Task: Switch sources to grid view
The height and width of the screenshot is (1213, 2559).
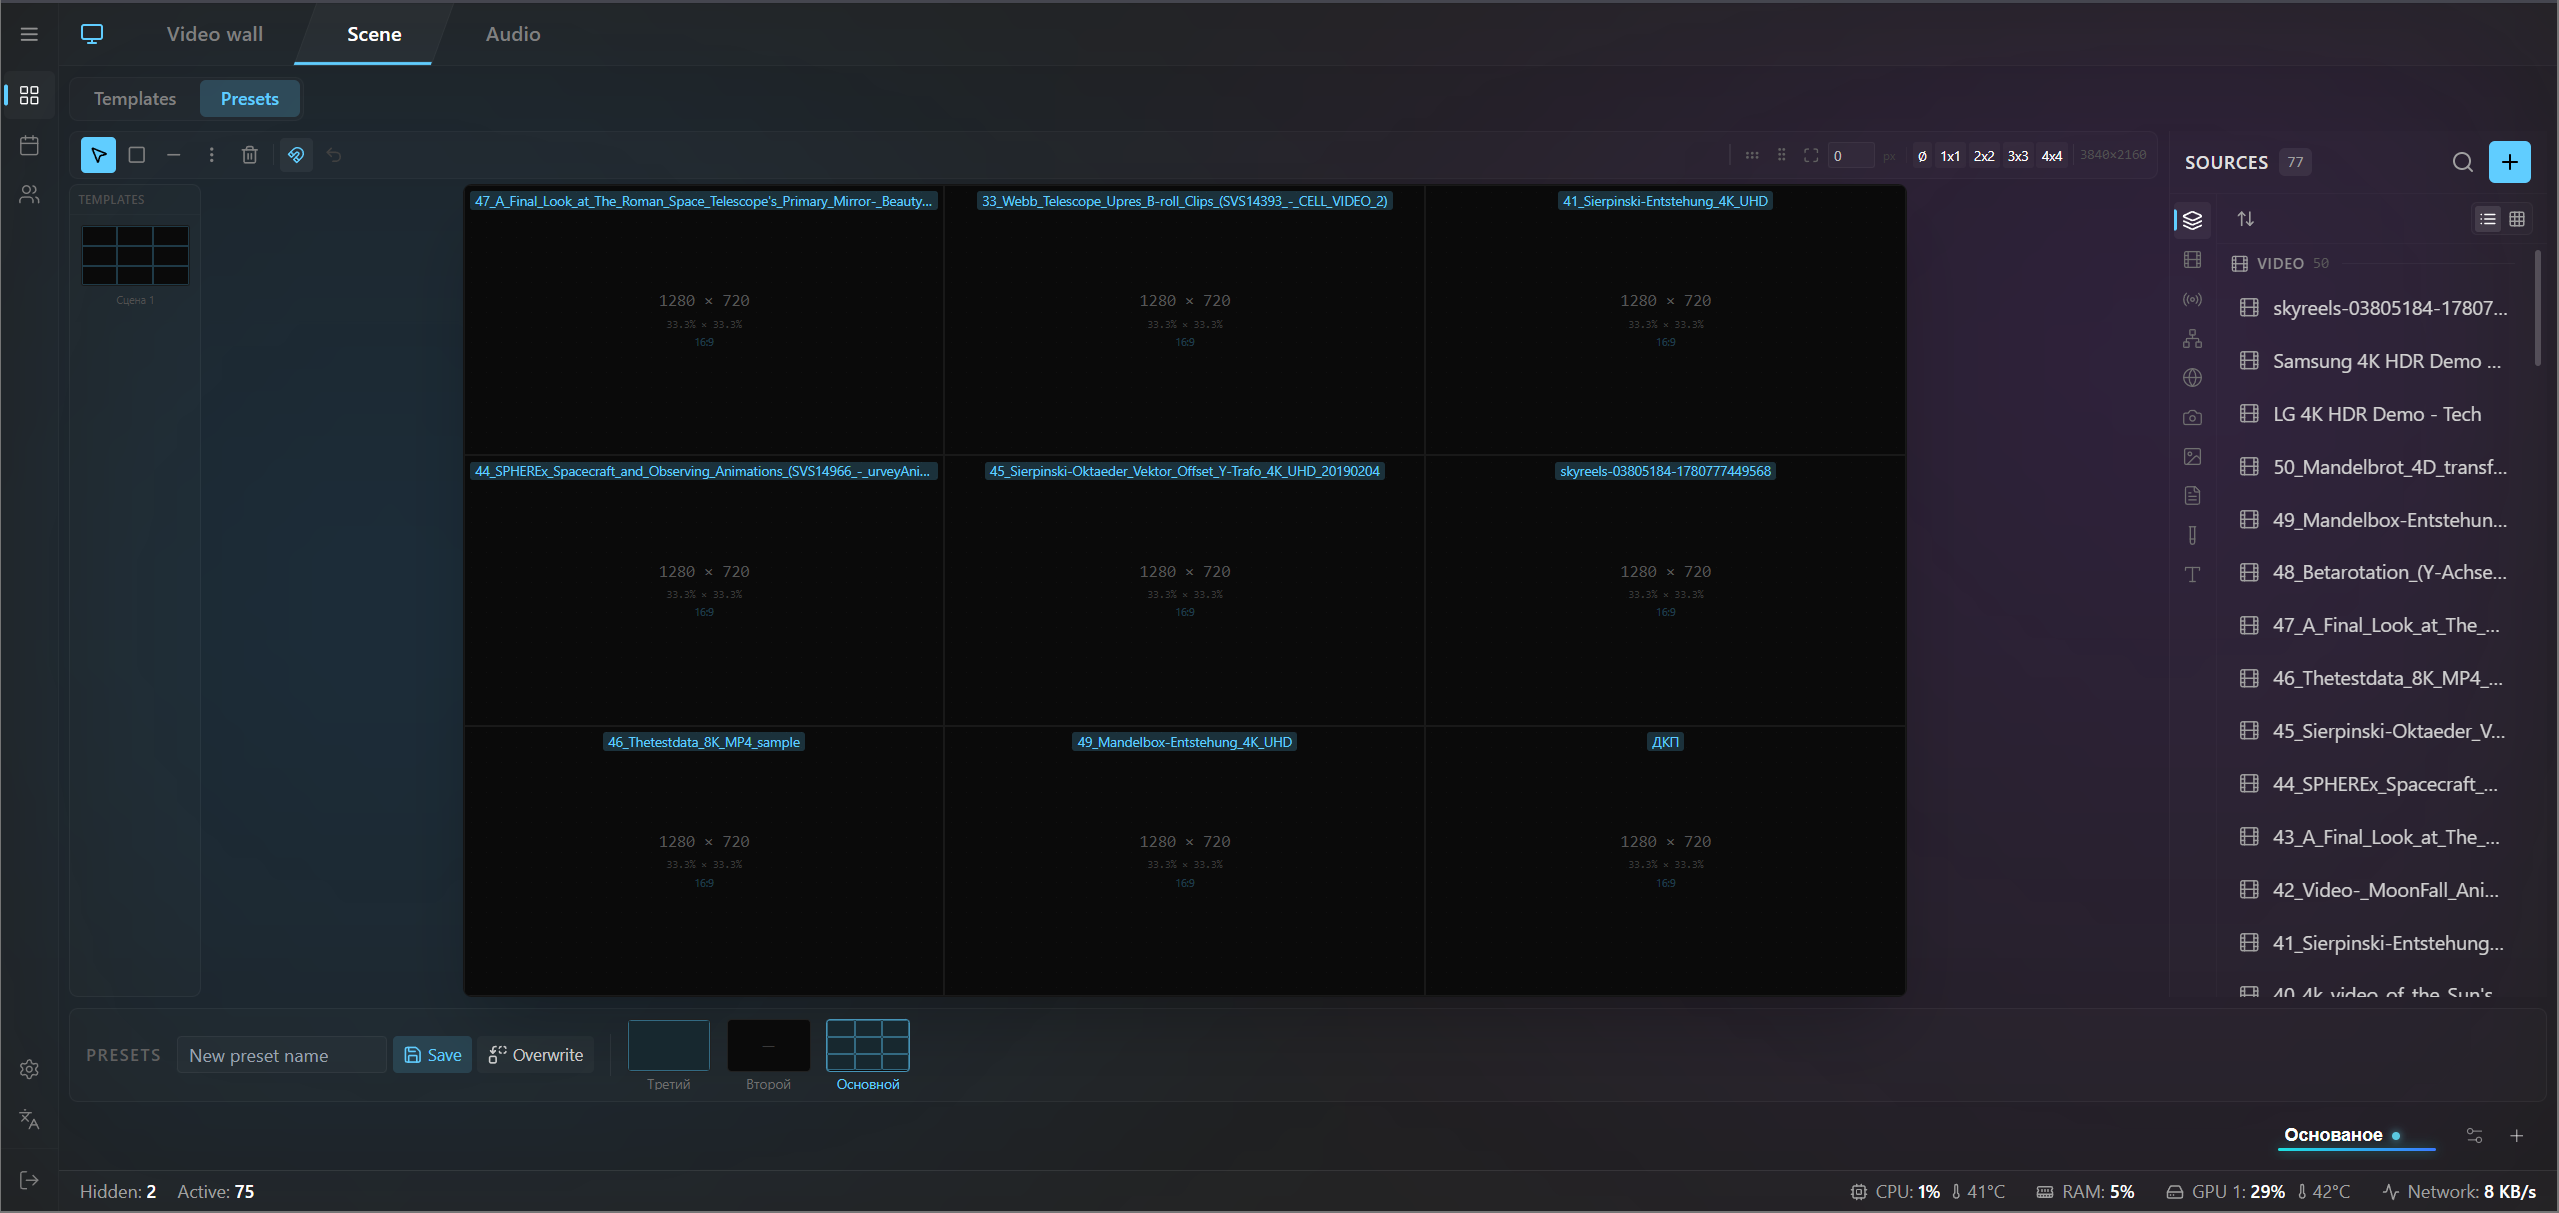Action: tap(2517, 219)
